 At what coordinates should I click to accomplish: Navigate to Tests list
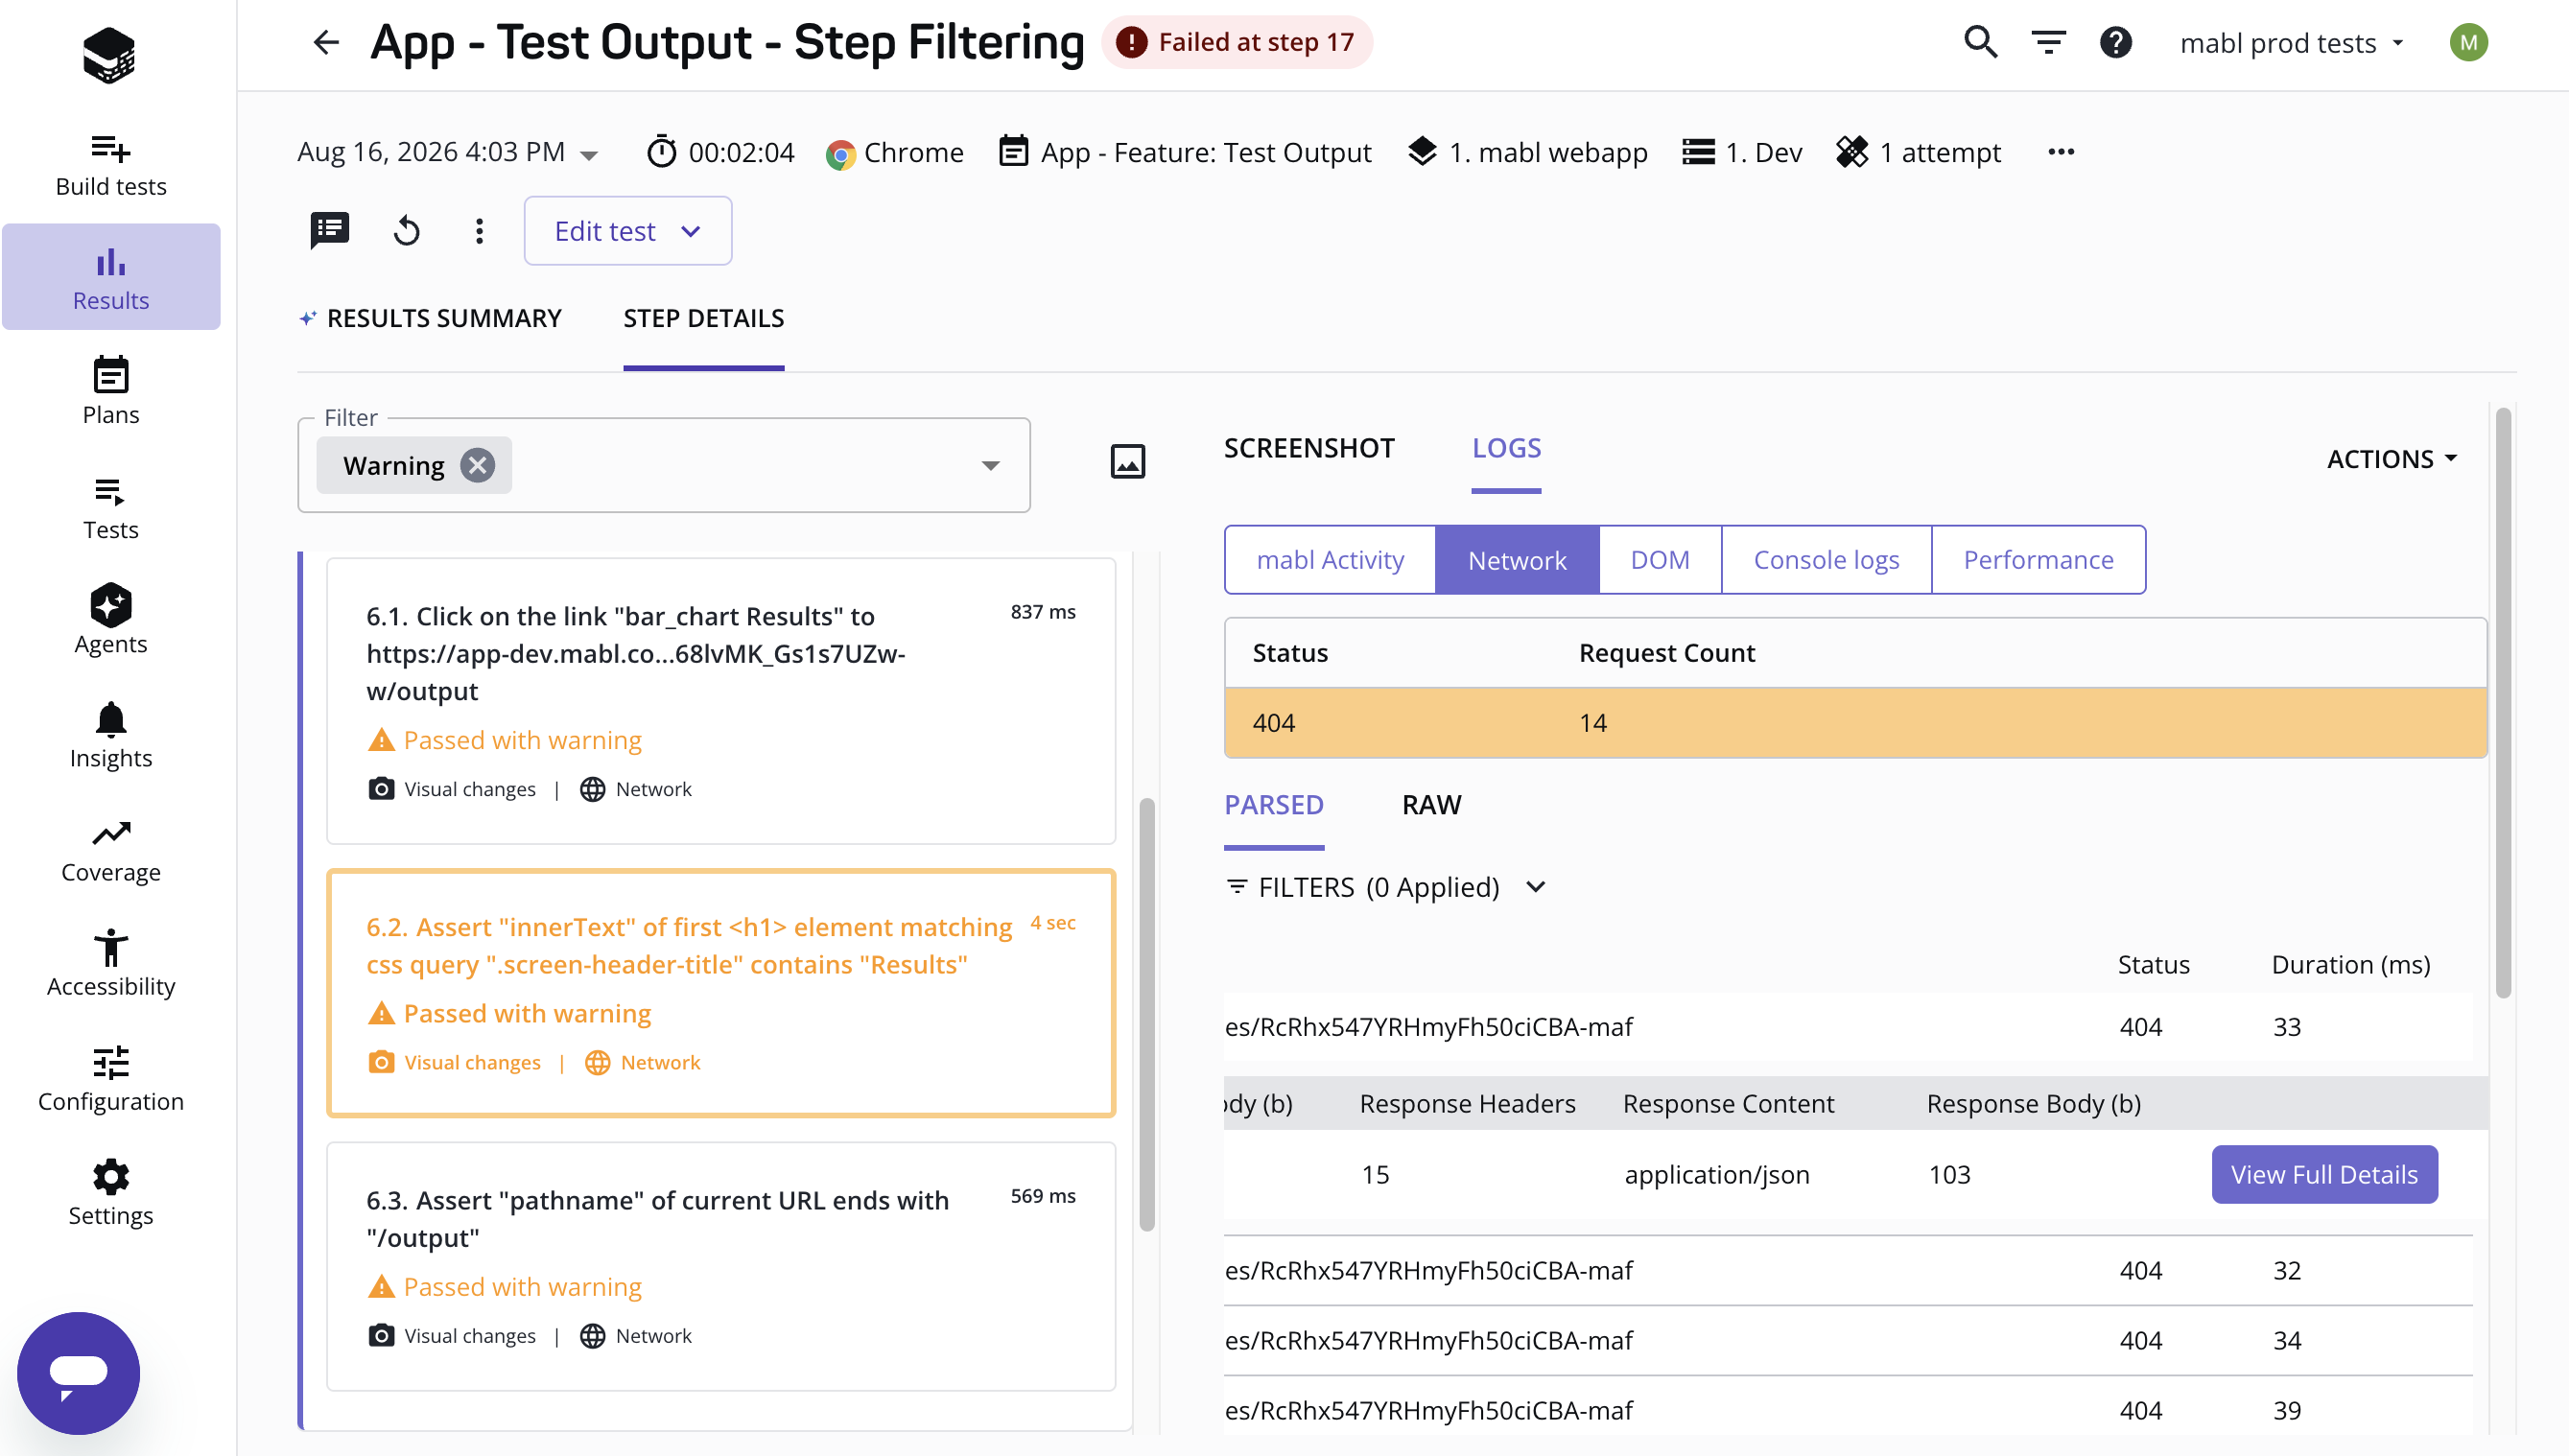coord(111,508)
